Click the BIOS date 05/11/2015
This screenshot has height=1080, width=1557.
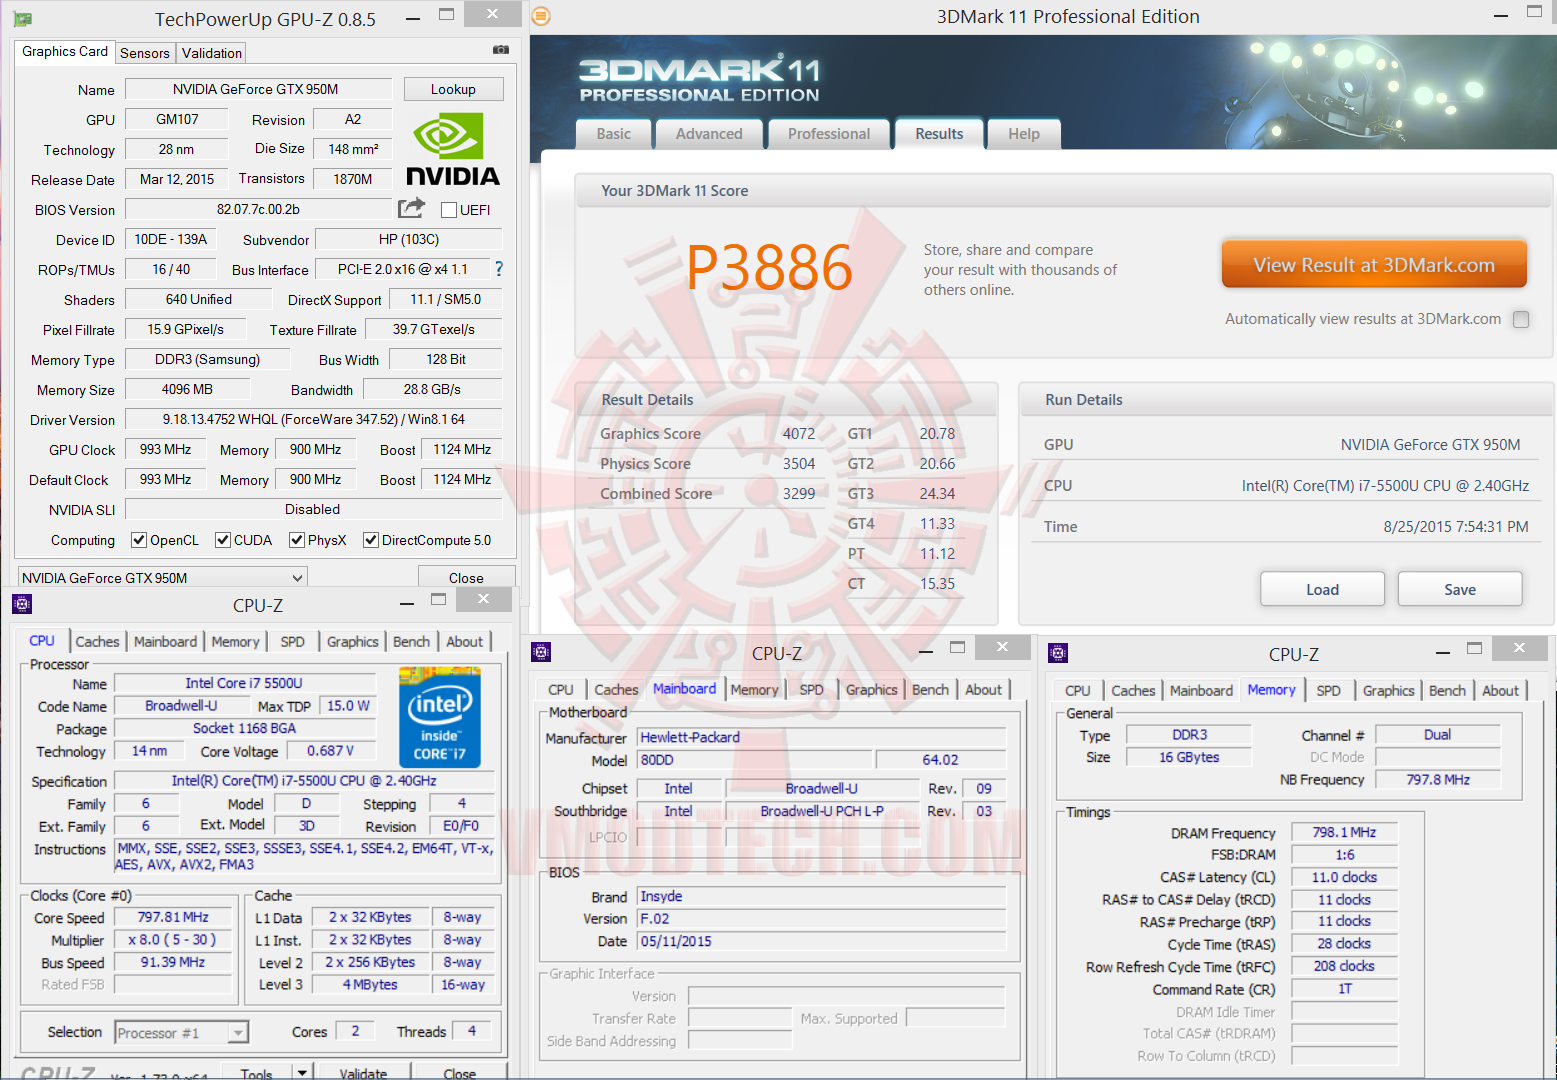tap(822, 941)
